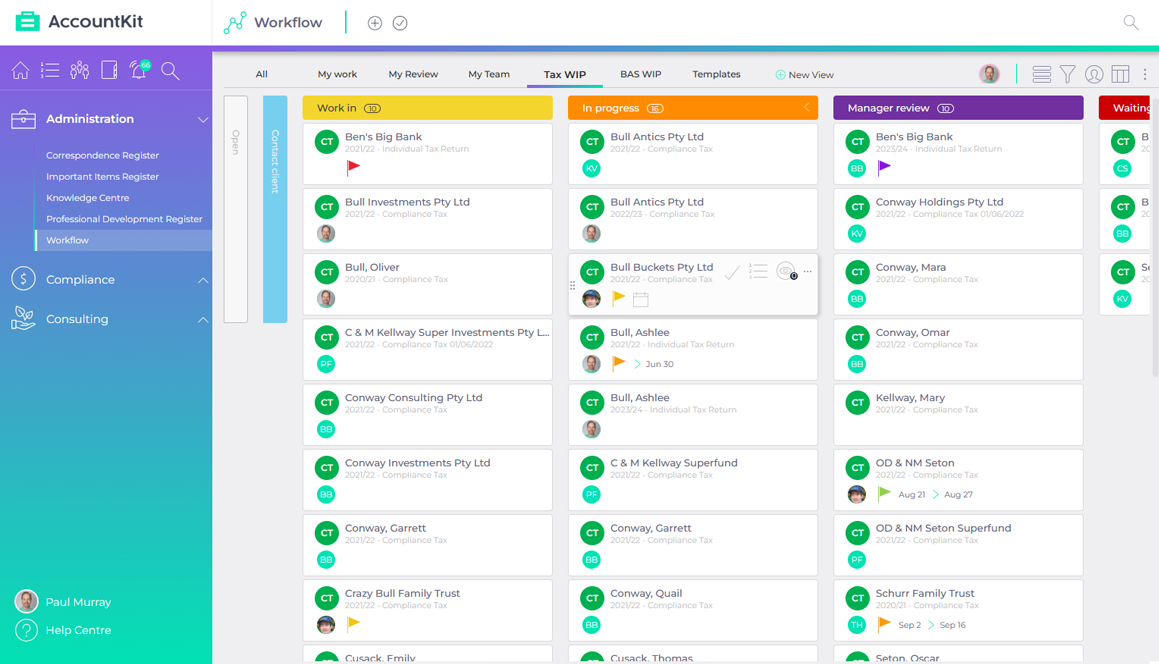This screenshot has width=1159, height=664.
Task: Open notifications bell with badge
Action: click(139, 69)
